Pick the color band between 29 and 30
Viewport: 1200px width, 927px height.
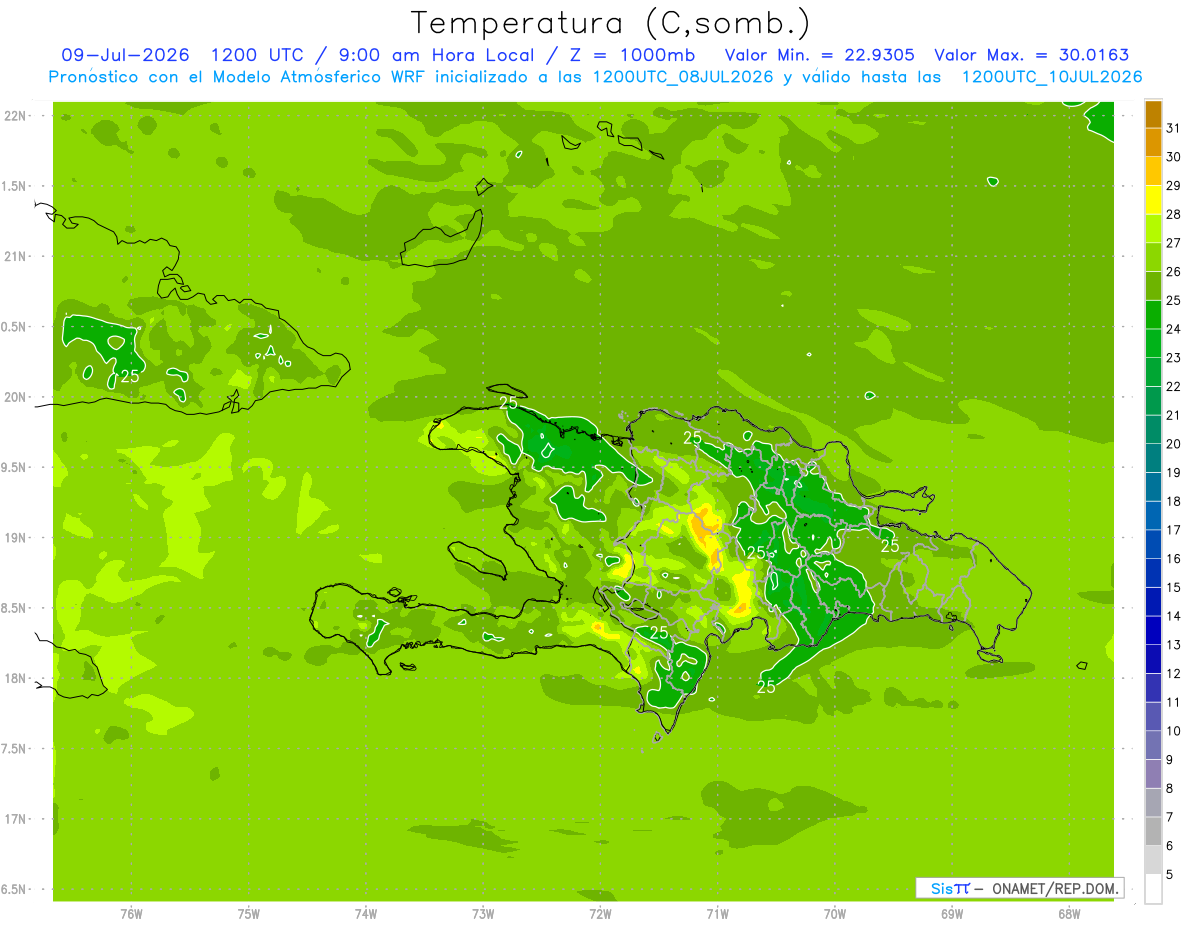(1153, 172)
